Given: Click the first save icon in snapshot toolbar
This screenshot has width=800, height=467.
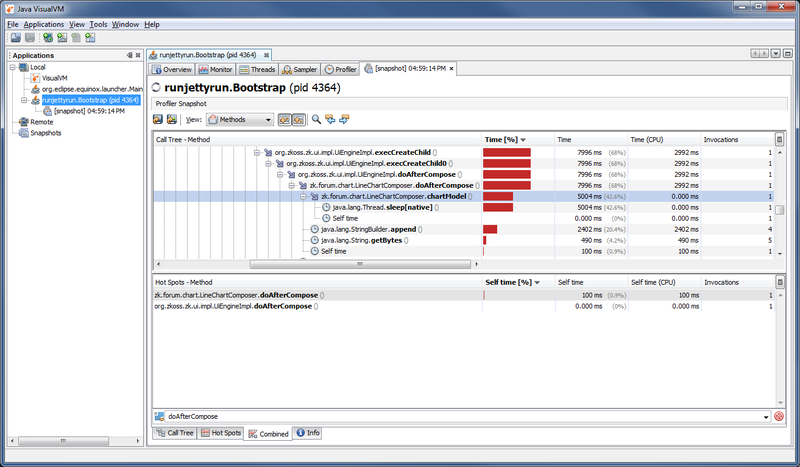Looking at the screenshot, I should [x=158, y=119].
